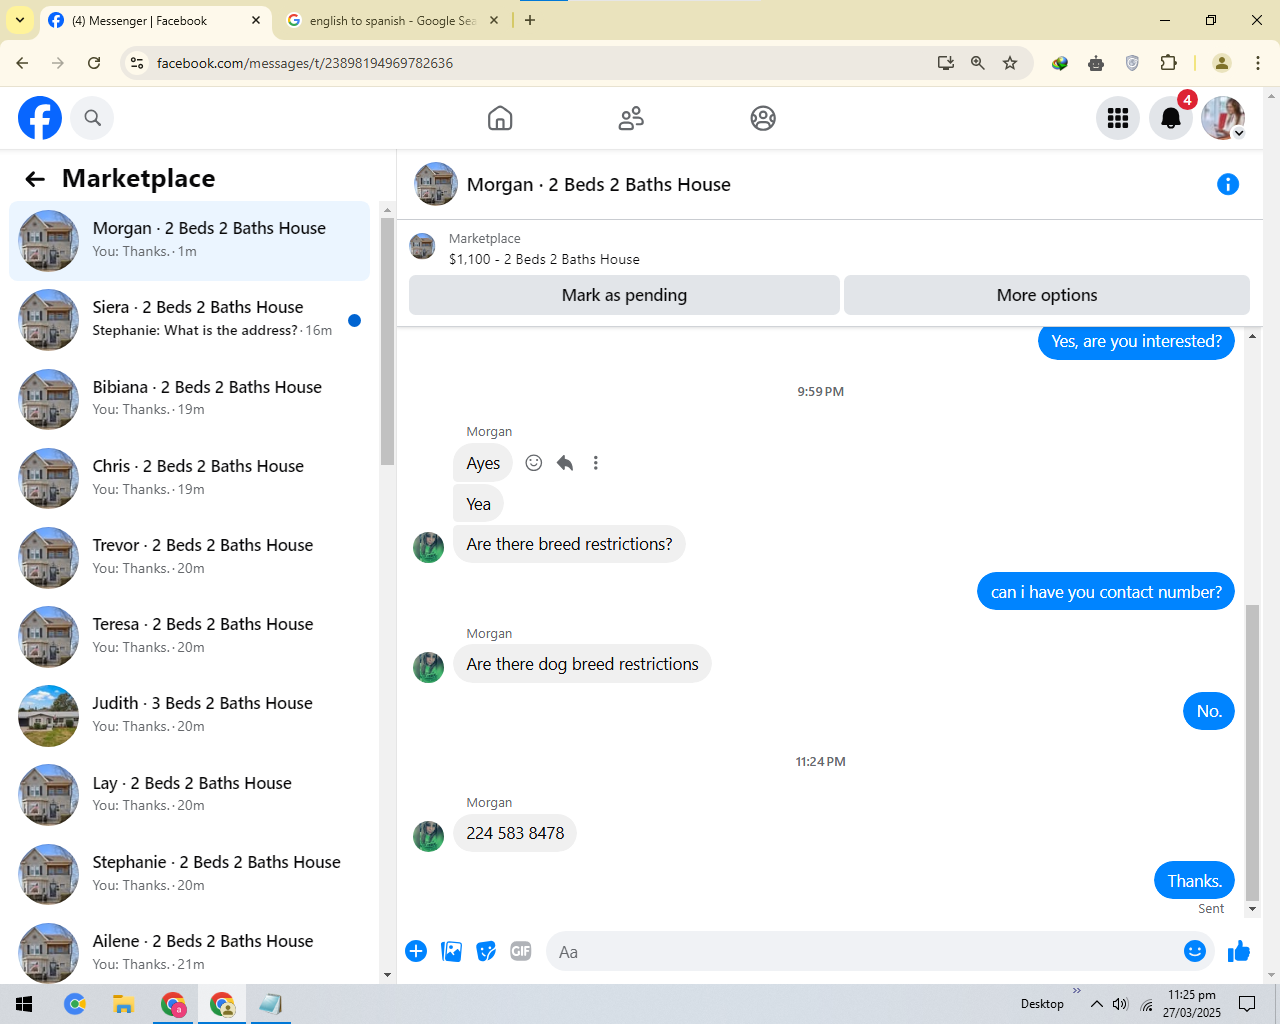Attach a photo with the image icon
This screenshot has height=1024, width=1280.
point(452,951)
